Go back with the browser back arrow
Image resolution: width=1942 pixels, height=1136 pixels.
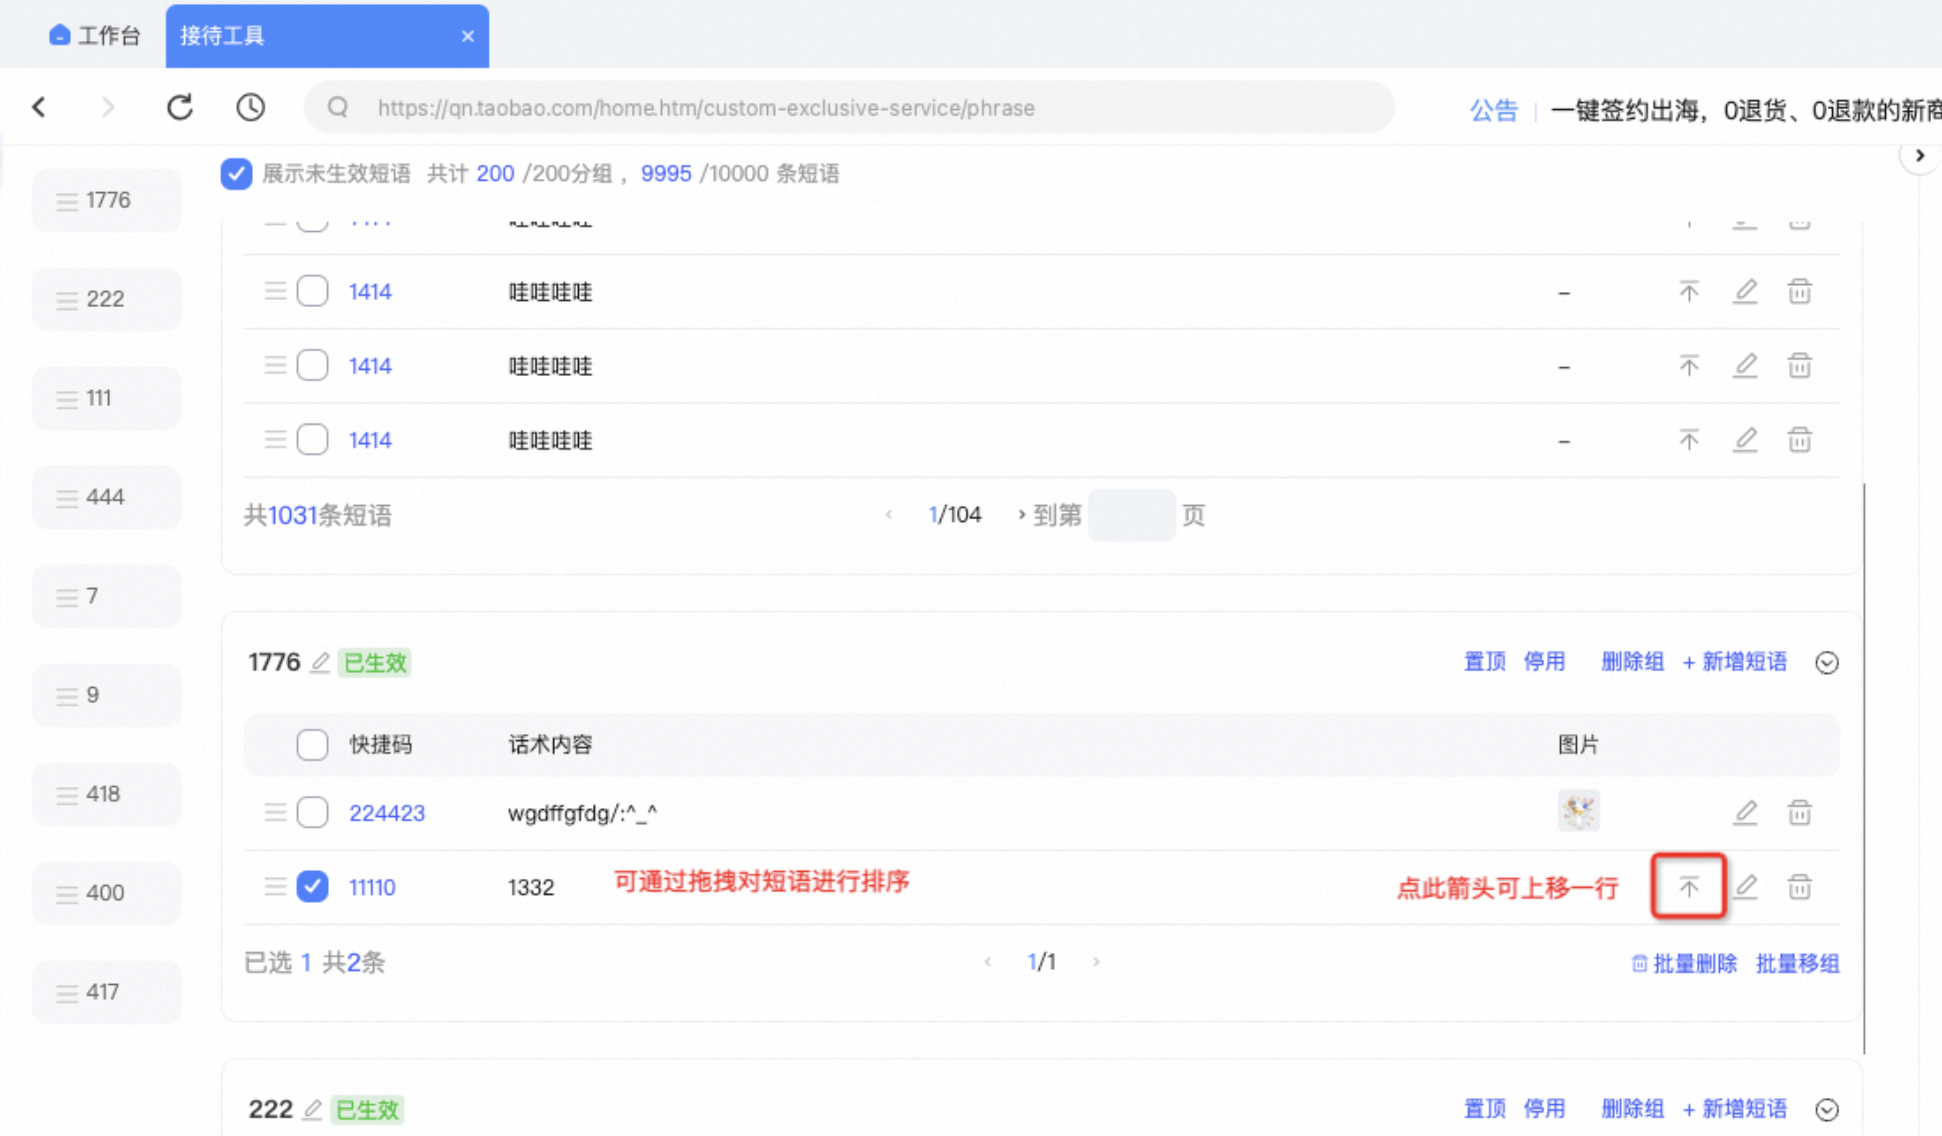(39, 107)
